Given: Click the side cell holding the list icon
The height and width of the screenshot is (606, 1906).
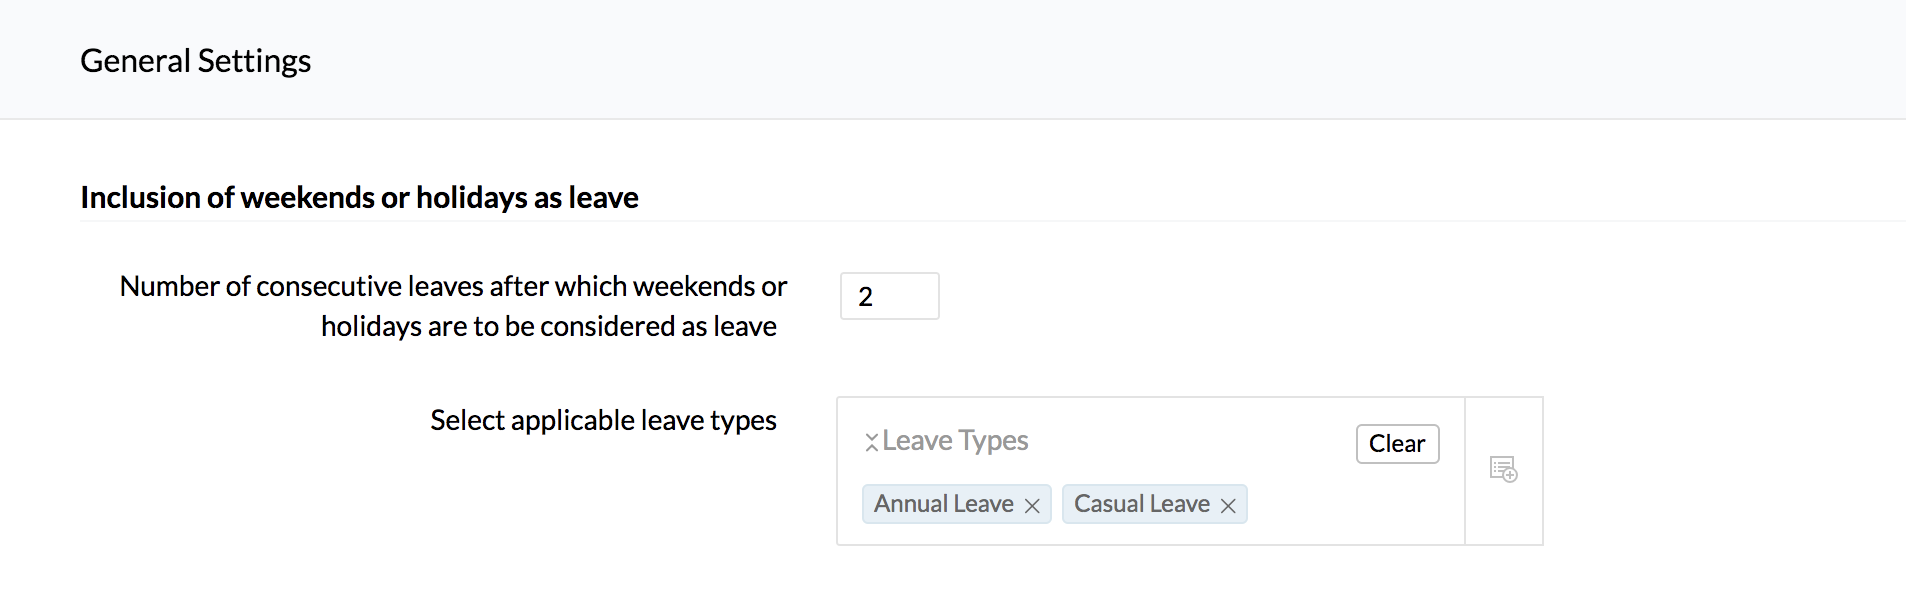Looking at the screenshot, I should point(1504,471).
